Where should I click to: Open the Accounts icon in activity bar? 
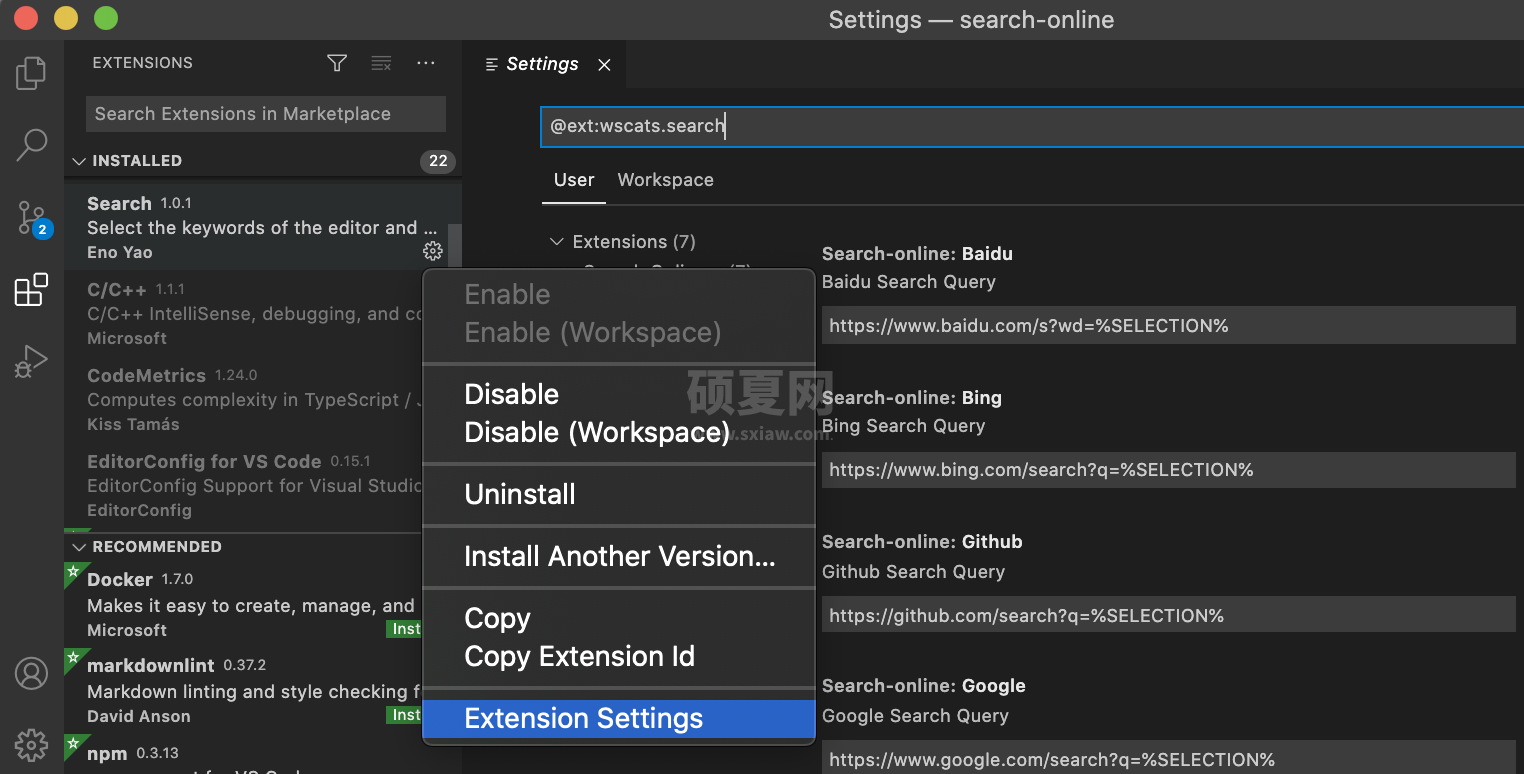(x=31, y=673)
